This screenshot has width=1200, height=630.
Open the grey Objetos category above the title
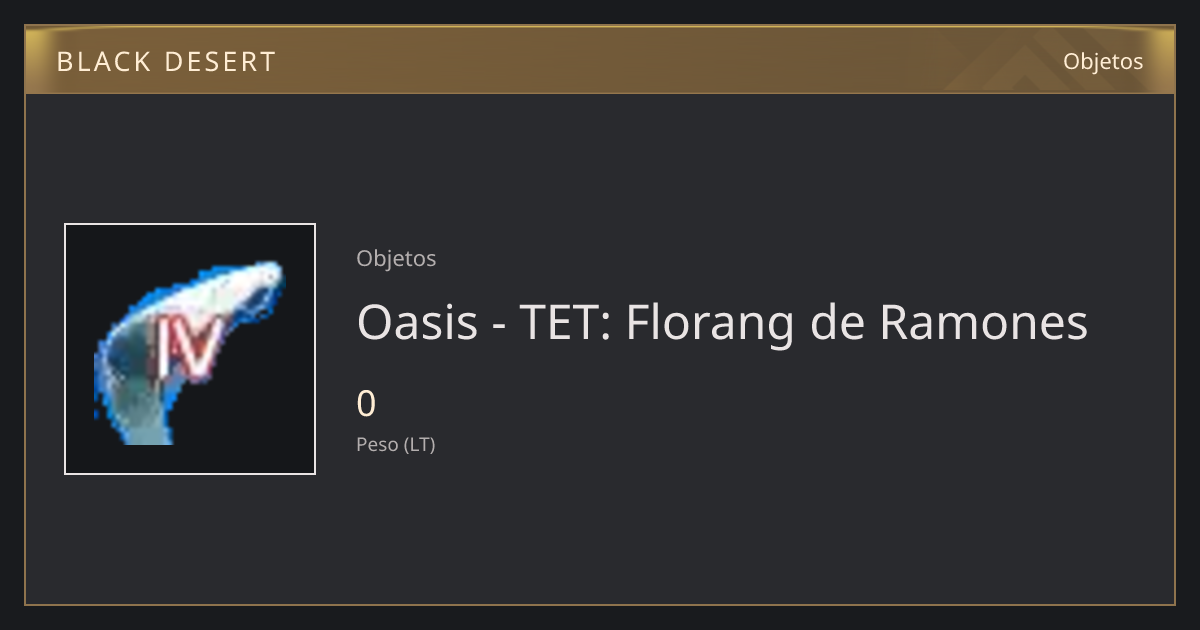[396, 258]
